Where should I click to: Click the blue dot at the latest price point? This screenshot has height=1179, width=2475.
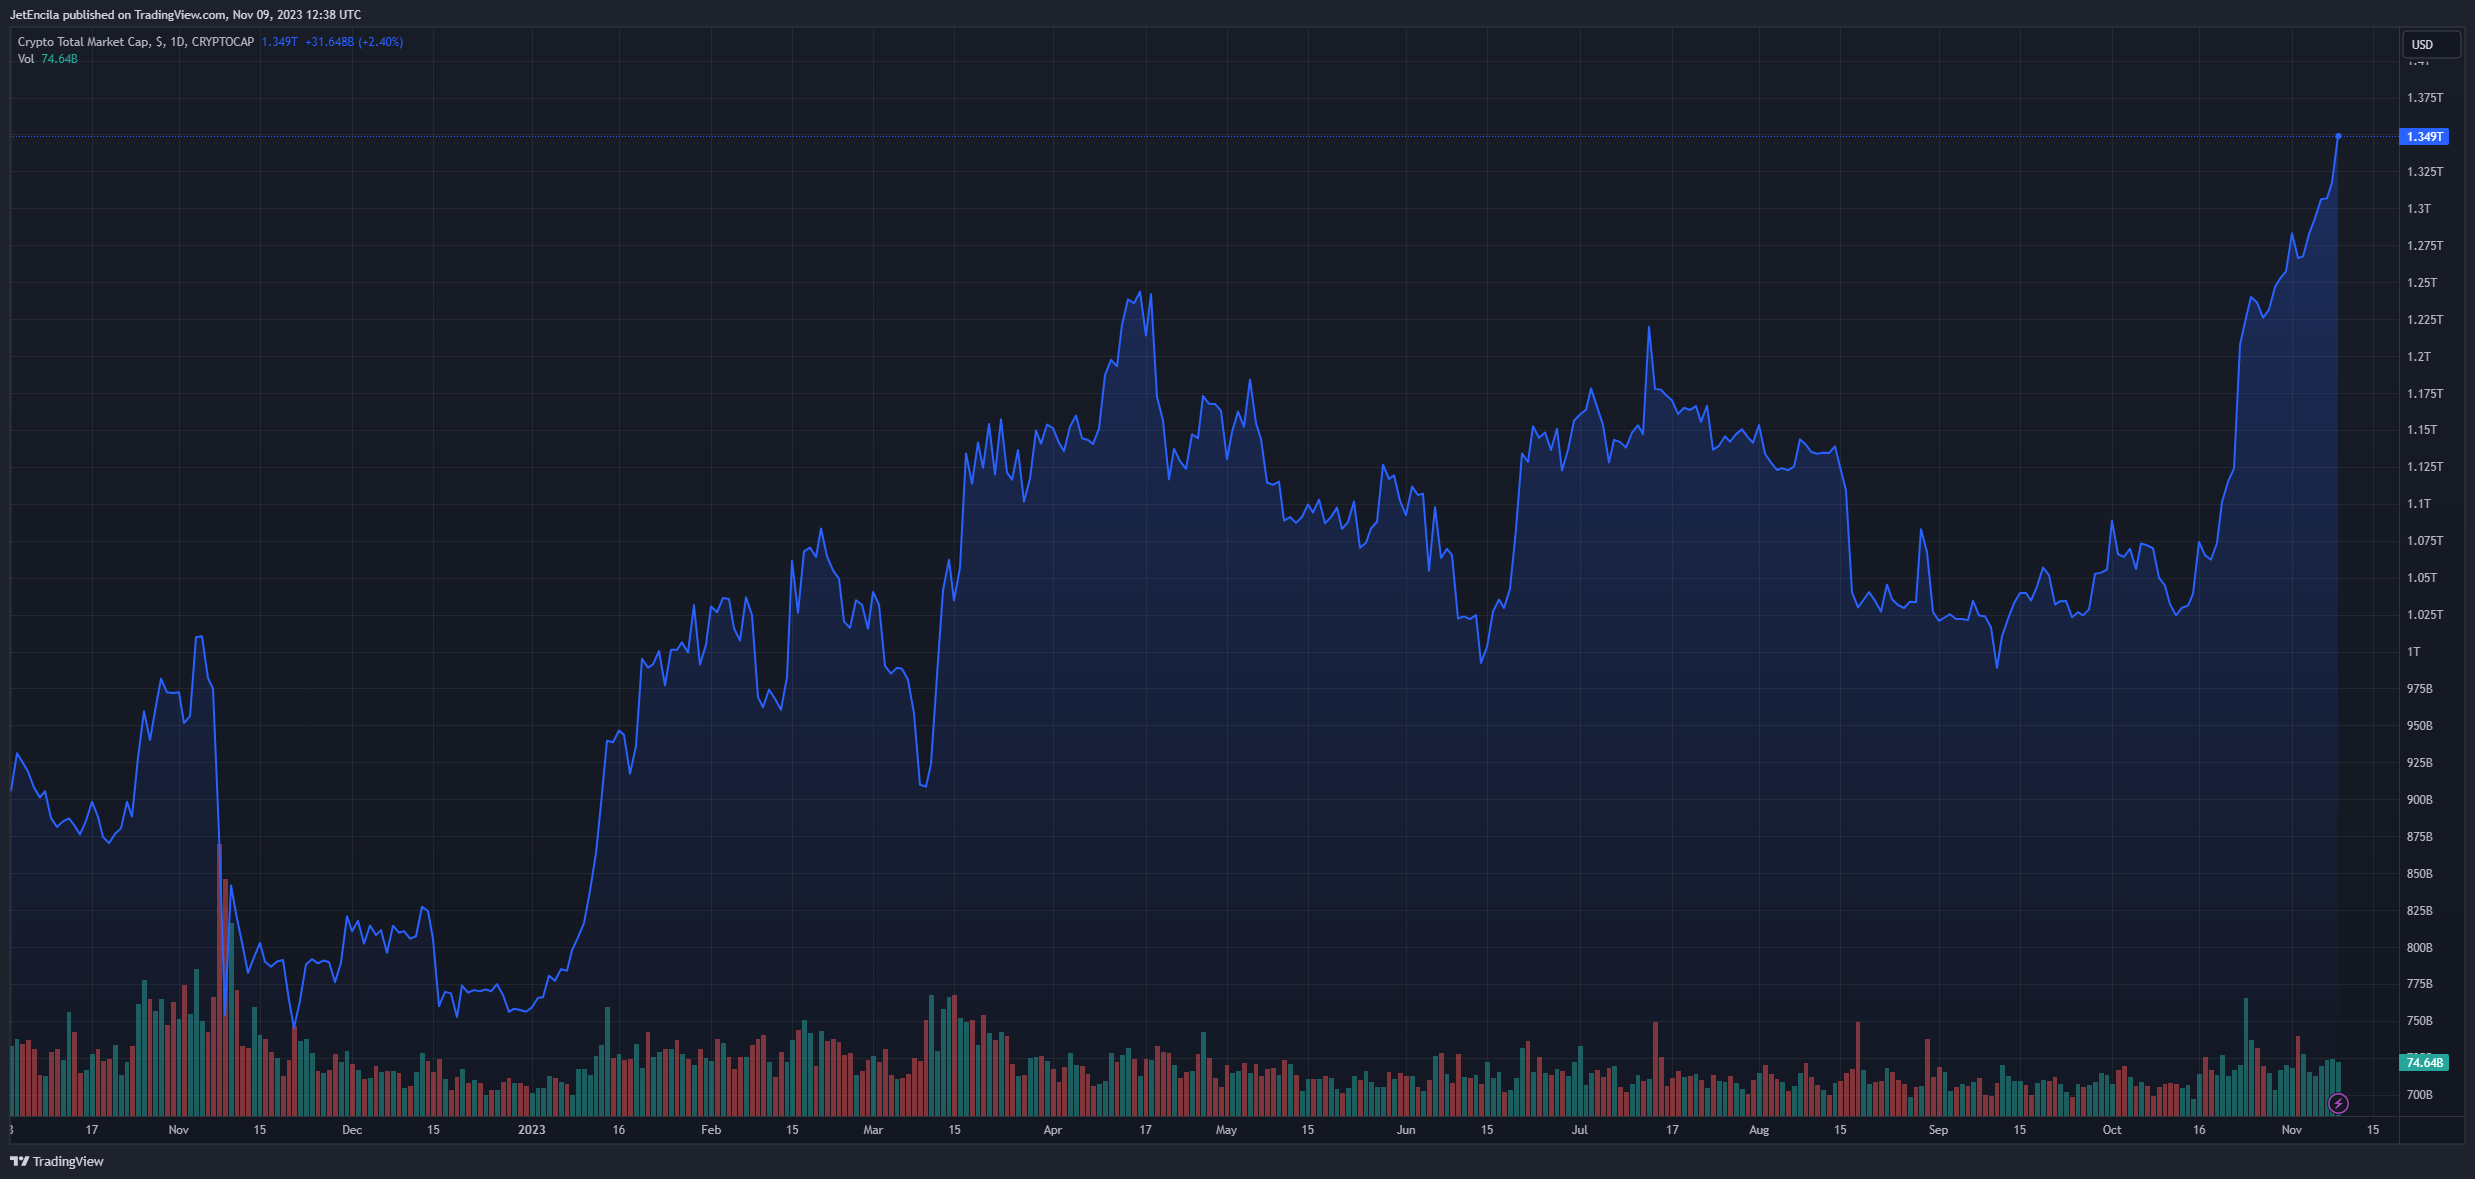pyautogui.click(x=2338, y=136)
